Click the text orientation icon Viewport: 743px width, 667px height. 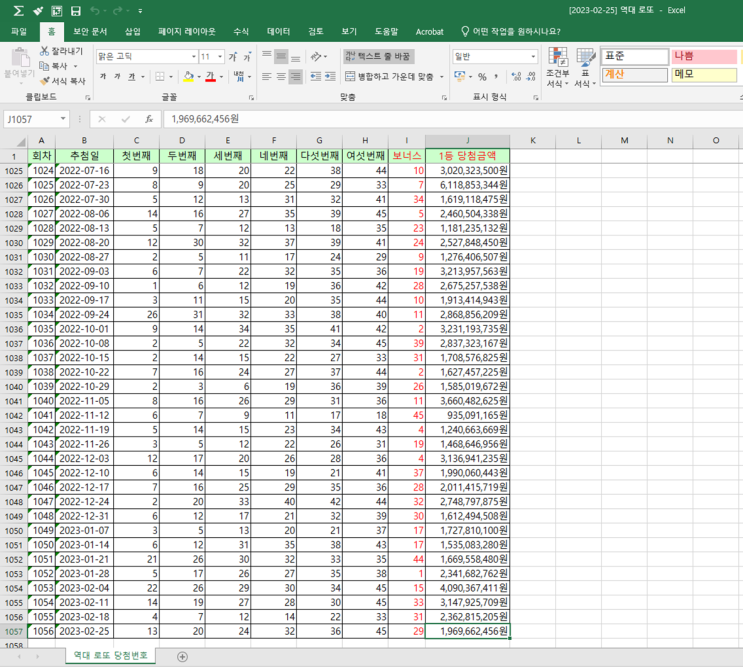(316, 57)
